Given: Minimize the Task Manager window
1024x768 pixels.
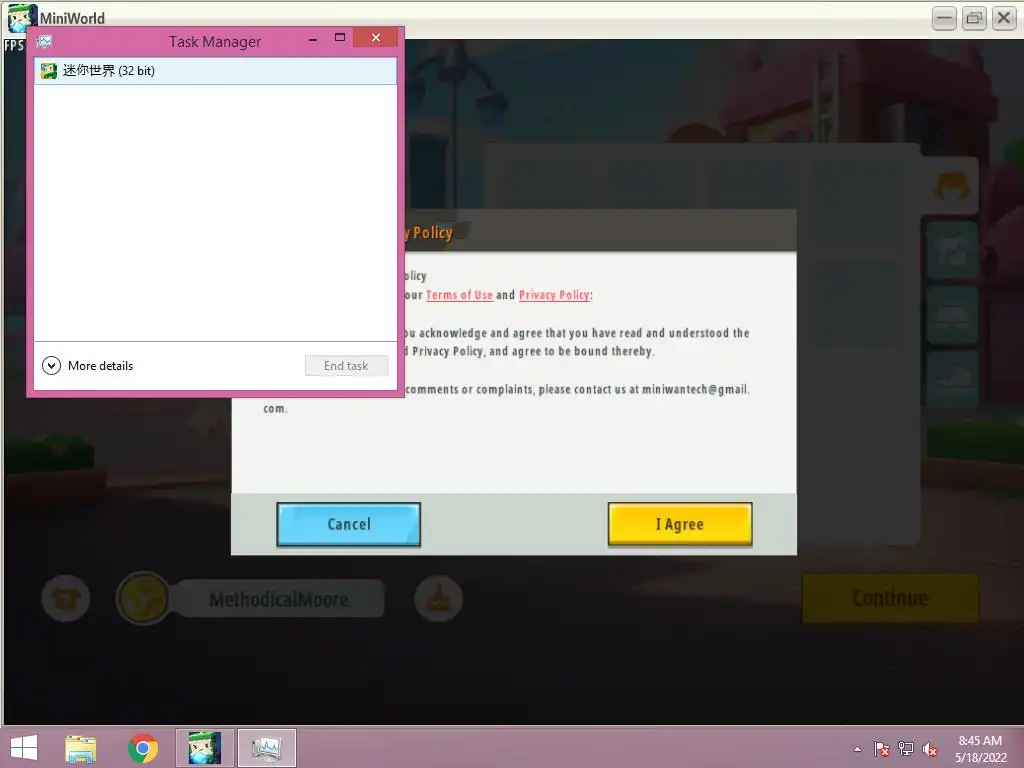Looking at the screenshot, I should (313, 39).
